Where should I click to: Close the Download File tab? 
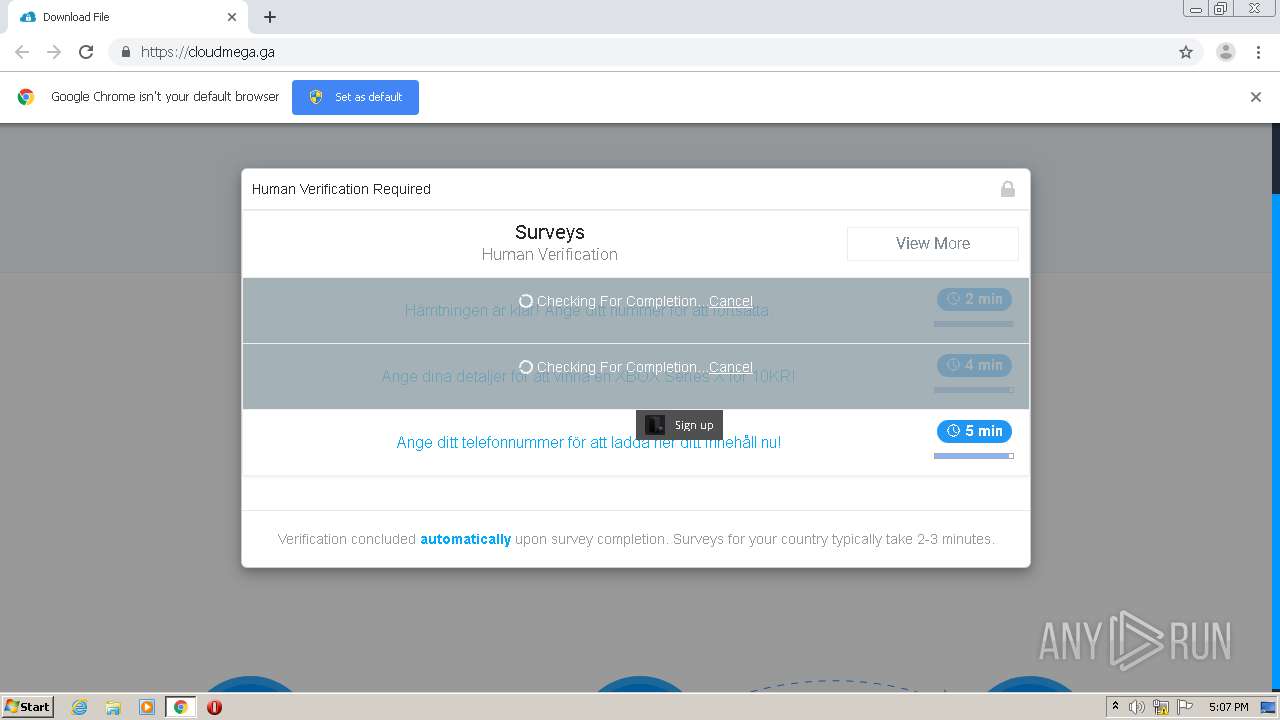232,17
